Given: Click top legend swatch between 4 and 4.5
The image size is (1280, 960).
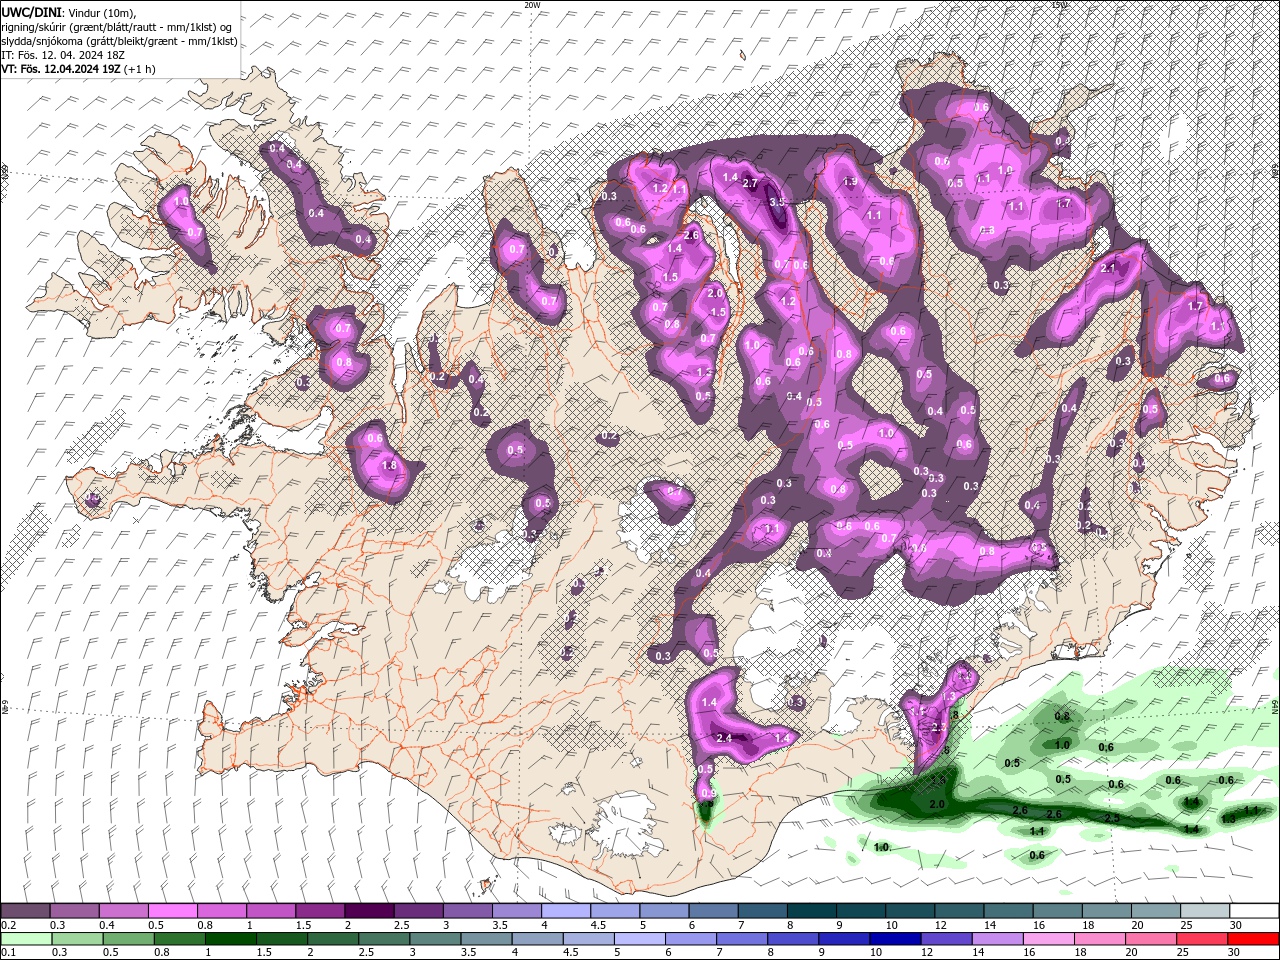Looking at the screenshot, I should tap(566, 911).
